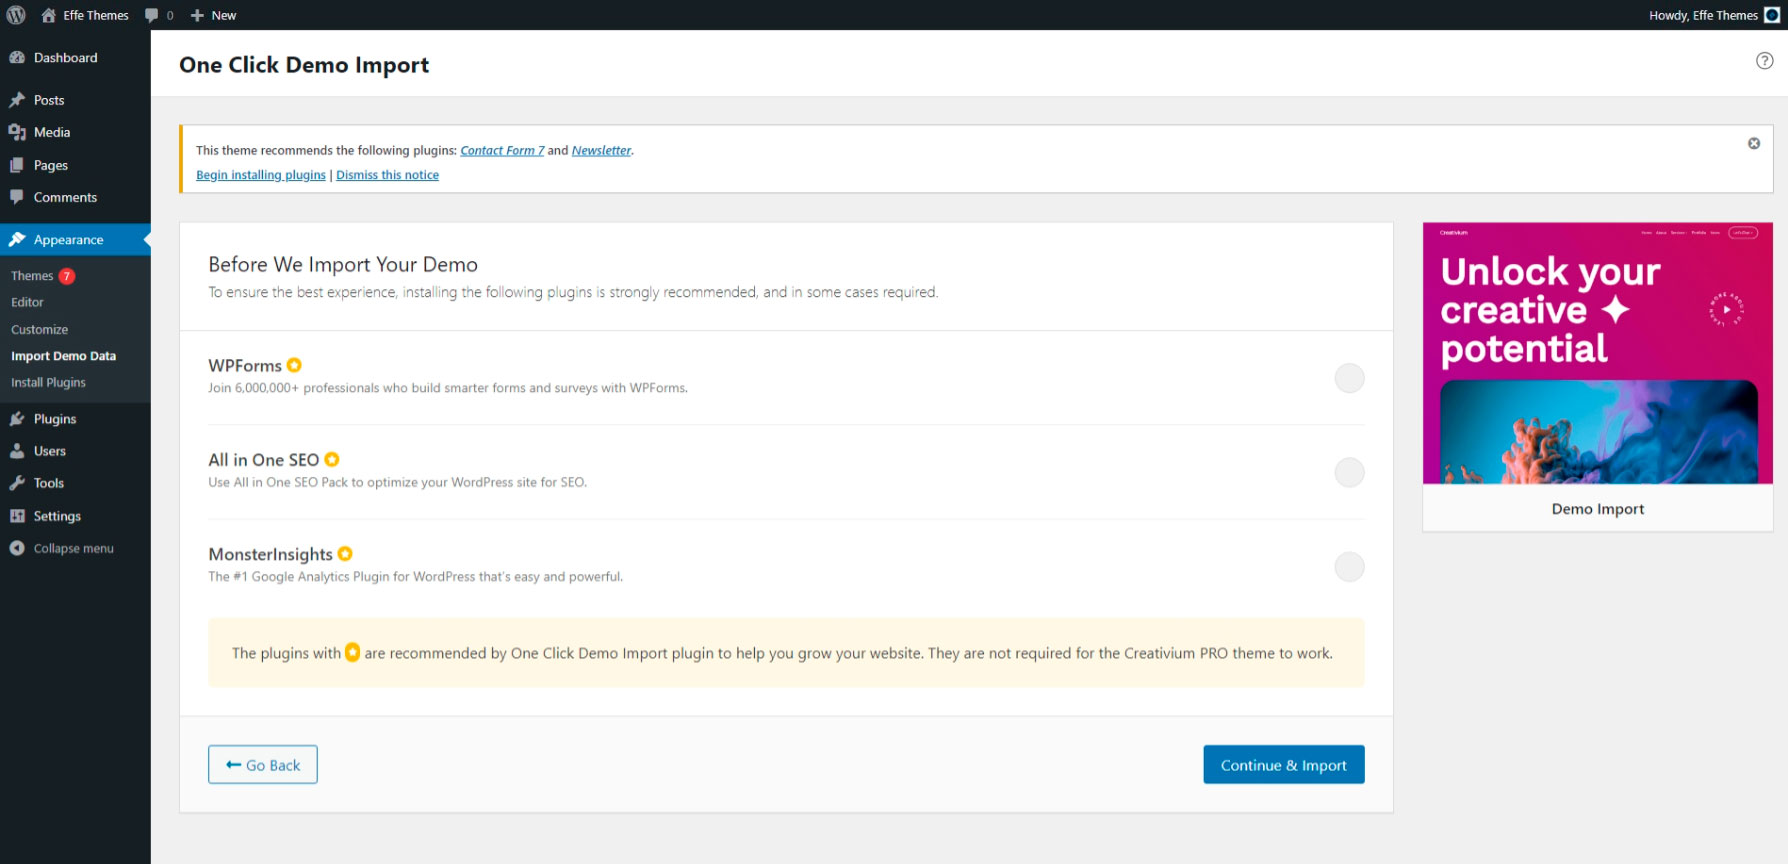
Task: Open comments bubble icon in admin bar
Action: (151, 15)
